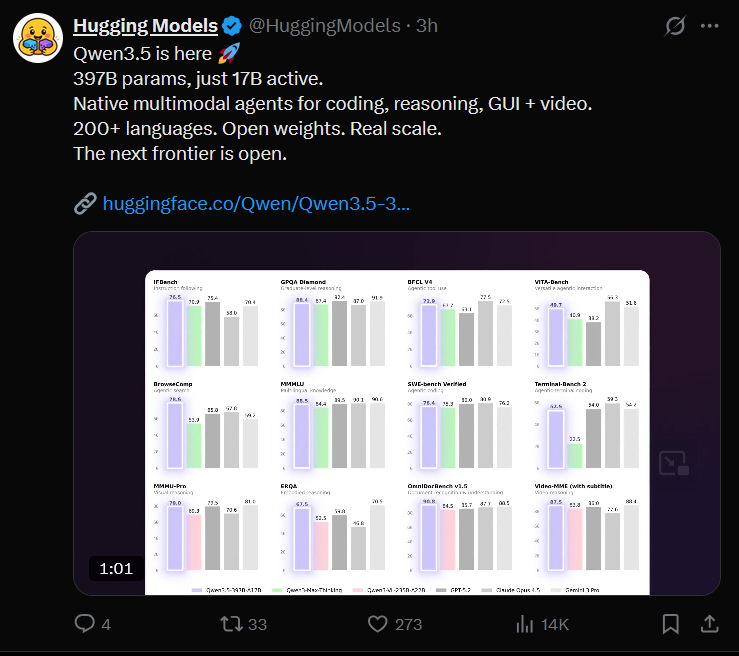Click the share upload arrow icon
The image size is (739, 656).
(709, 624)
